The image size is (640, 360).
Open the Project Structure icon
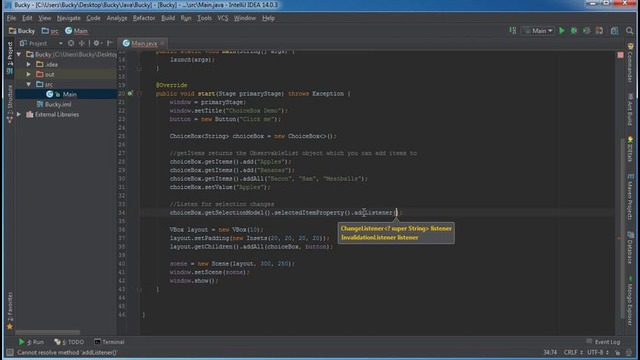tap(614, 31)
